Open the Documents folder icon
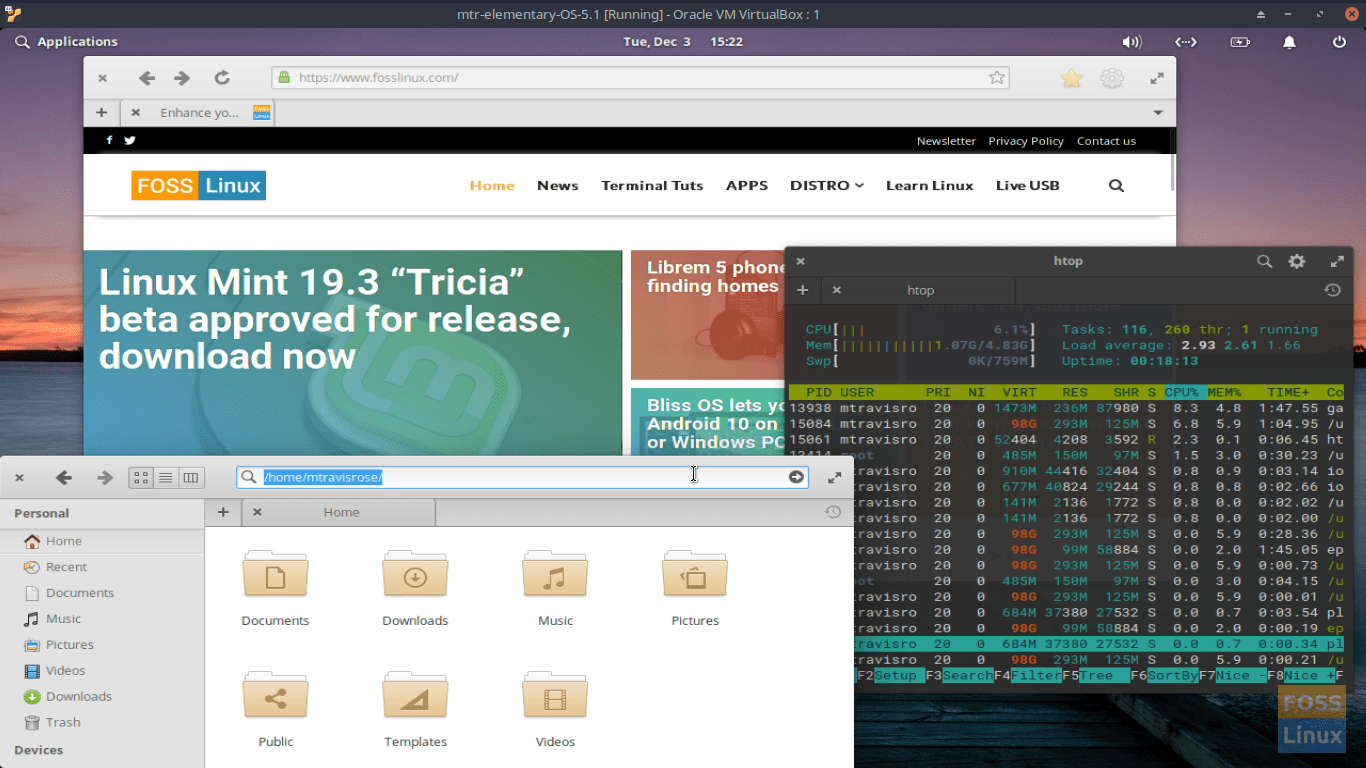The width and height of the screenshot is (1366, 768). pyautogui.click(x=275, y=575)
